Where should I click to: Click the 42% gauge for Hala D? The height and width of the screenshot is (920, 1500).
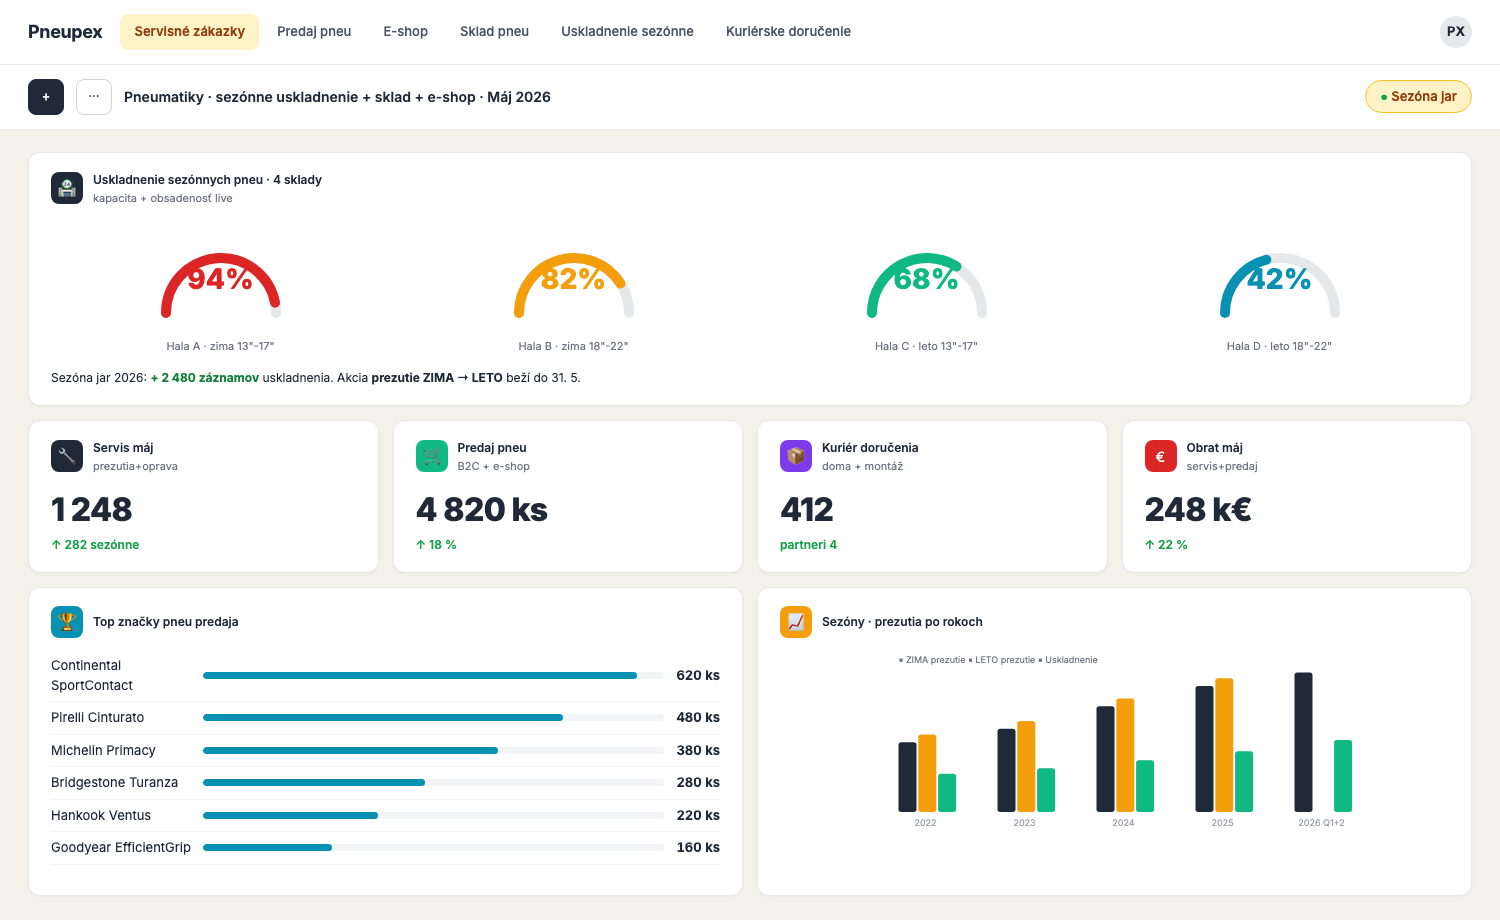click(x=1280, y=283)
